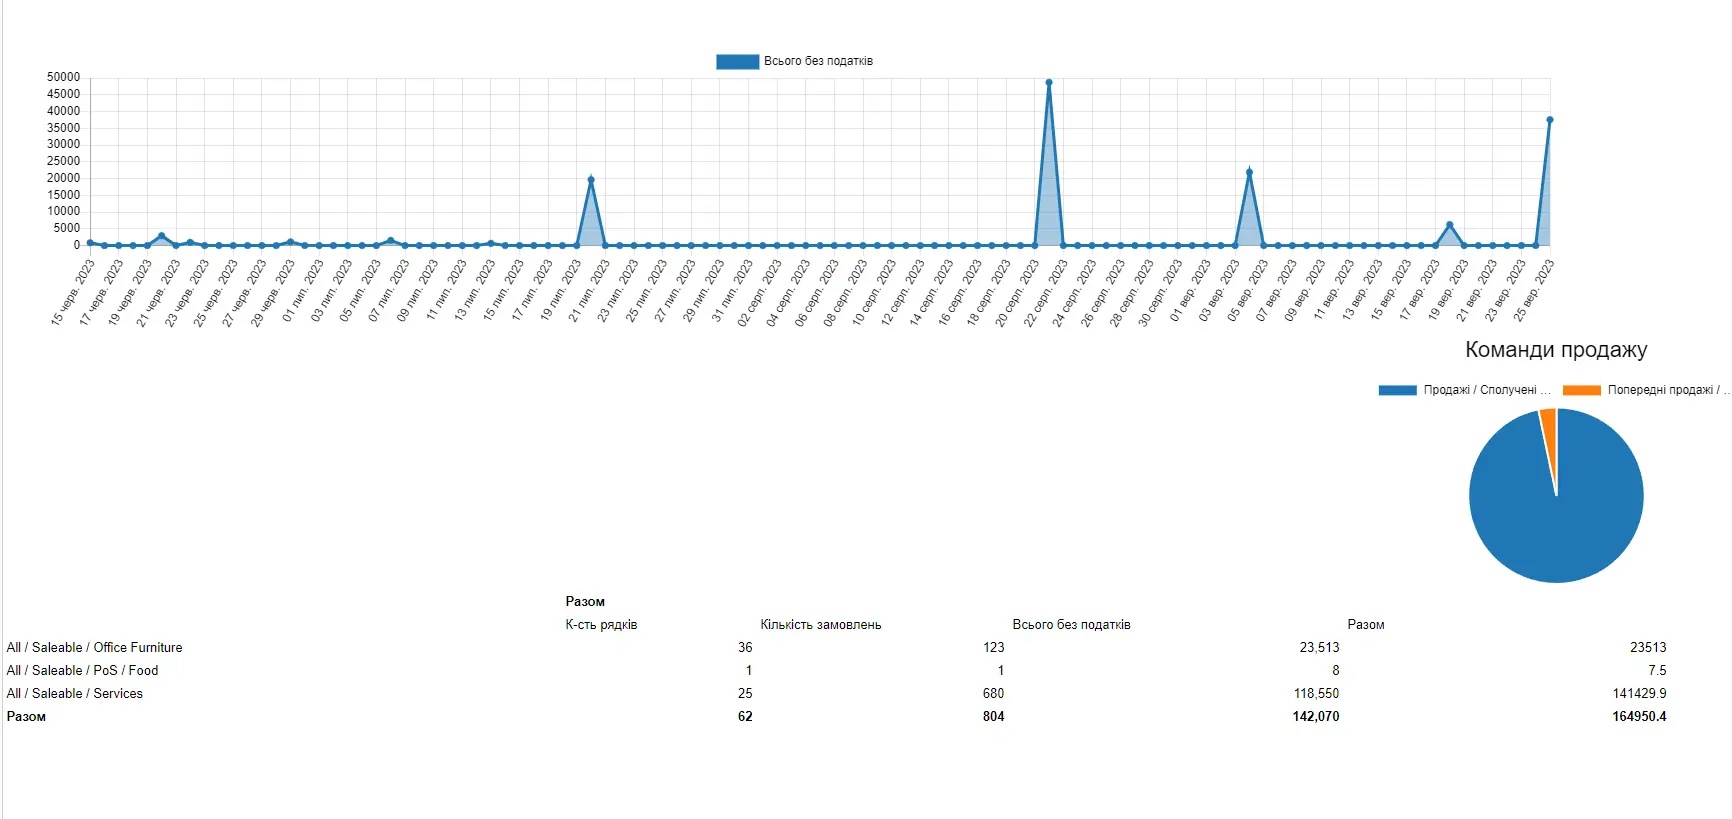Click the 'Всього без податків' table column header
The image size is (1732, 819).
[1071, 625]
